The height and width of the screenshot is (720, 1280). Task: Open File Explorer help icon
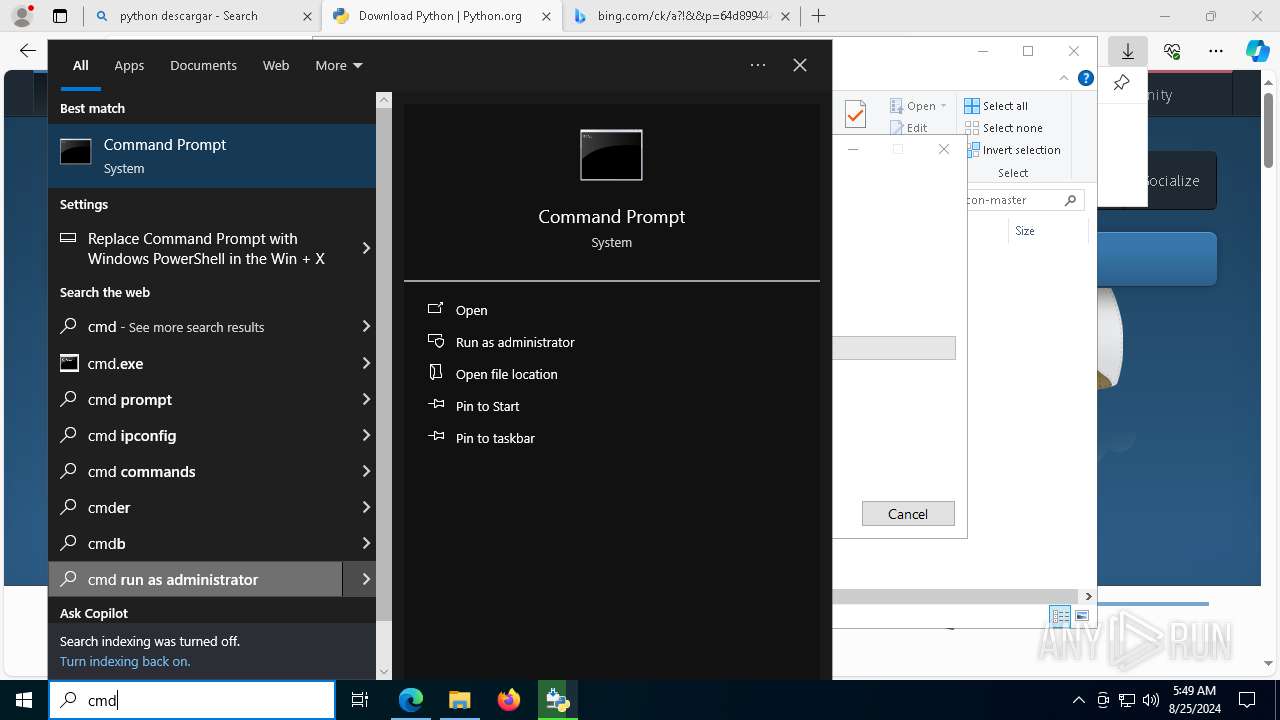point(1086,78)
